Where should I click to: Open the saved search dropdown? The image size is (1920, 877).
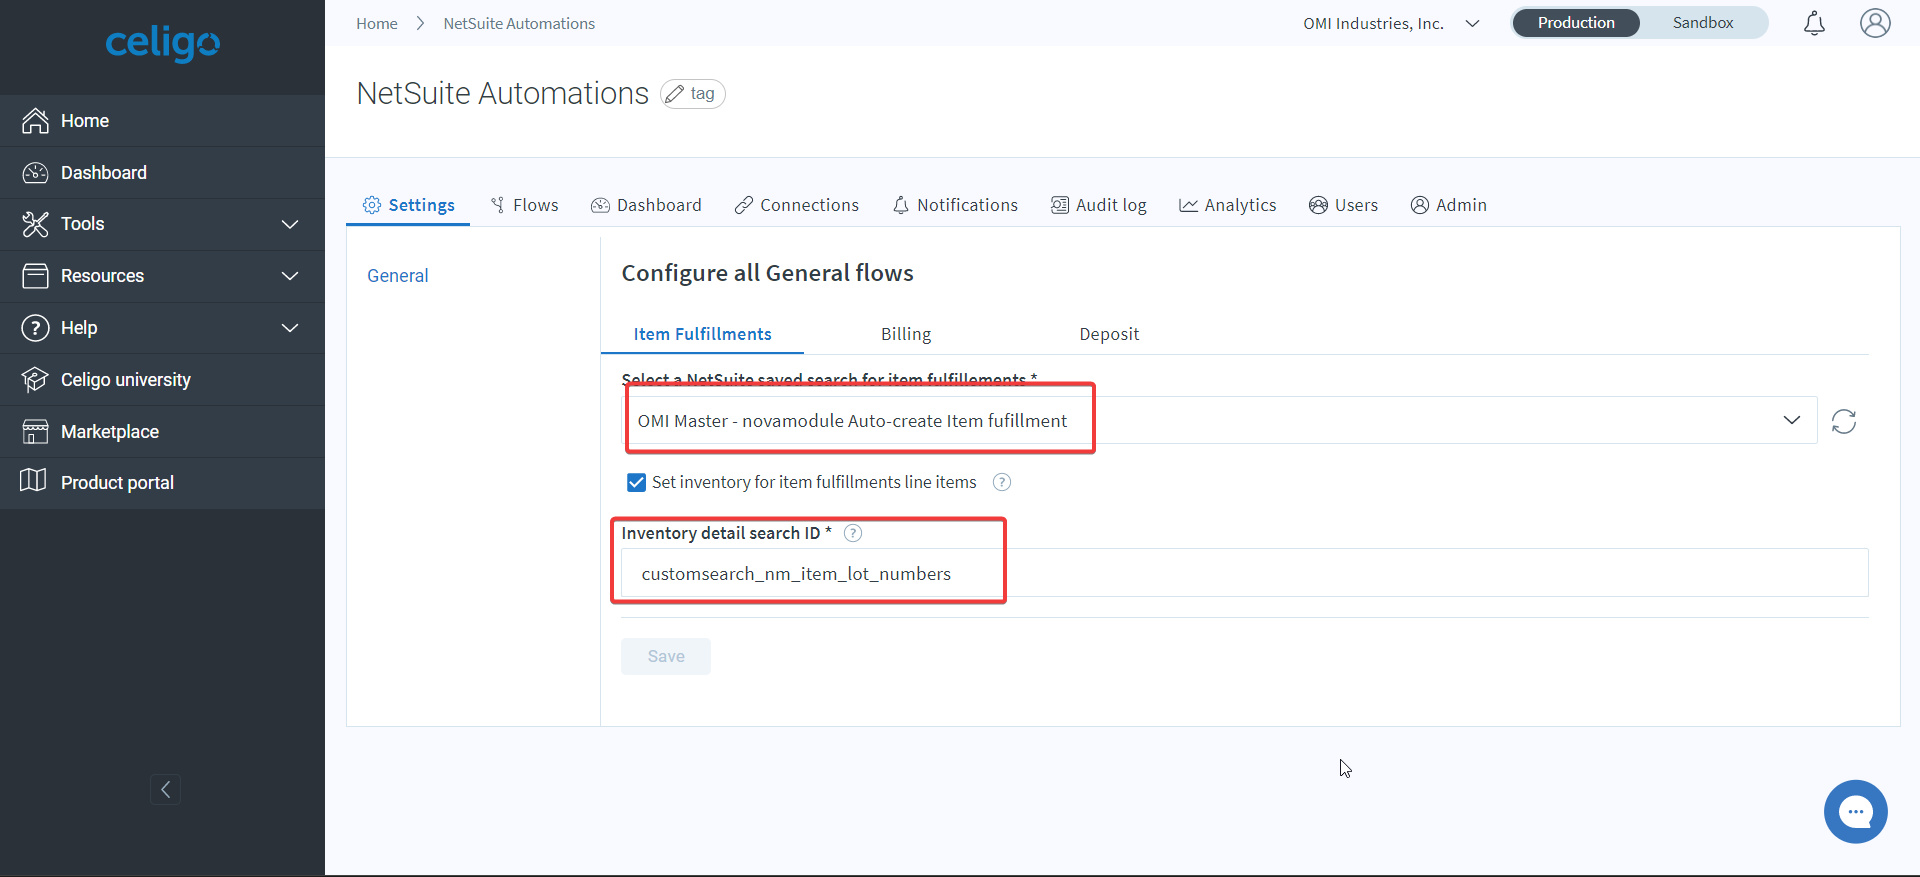(x=1219, y=421)
